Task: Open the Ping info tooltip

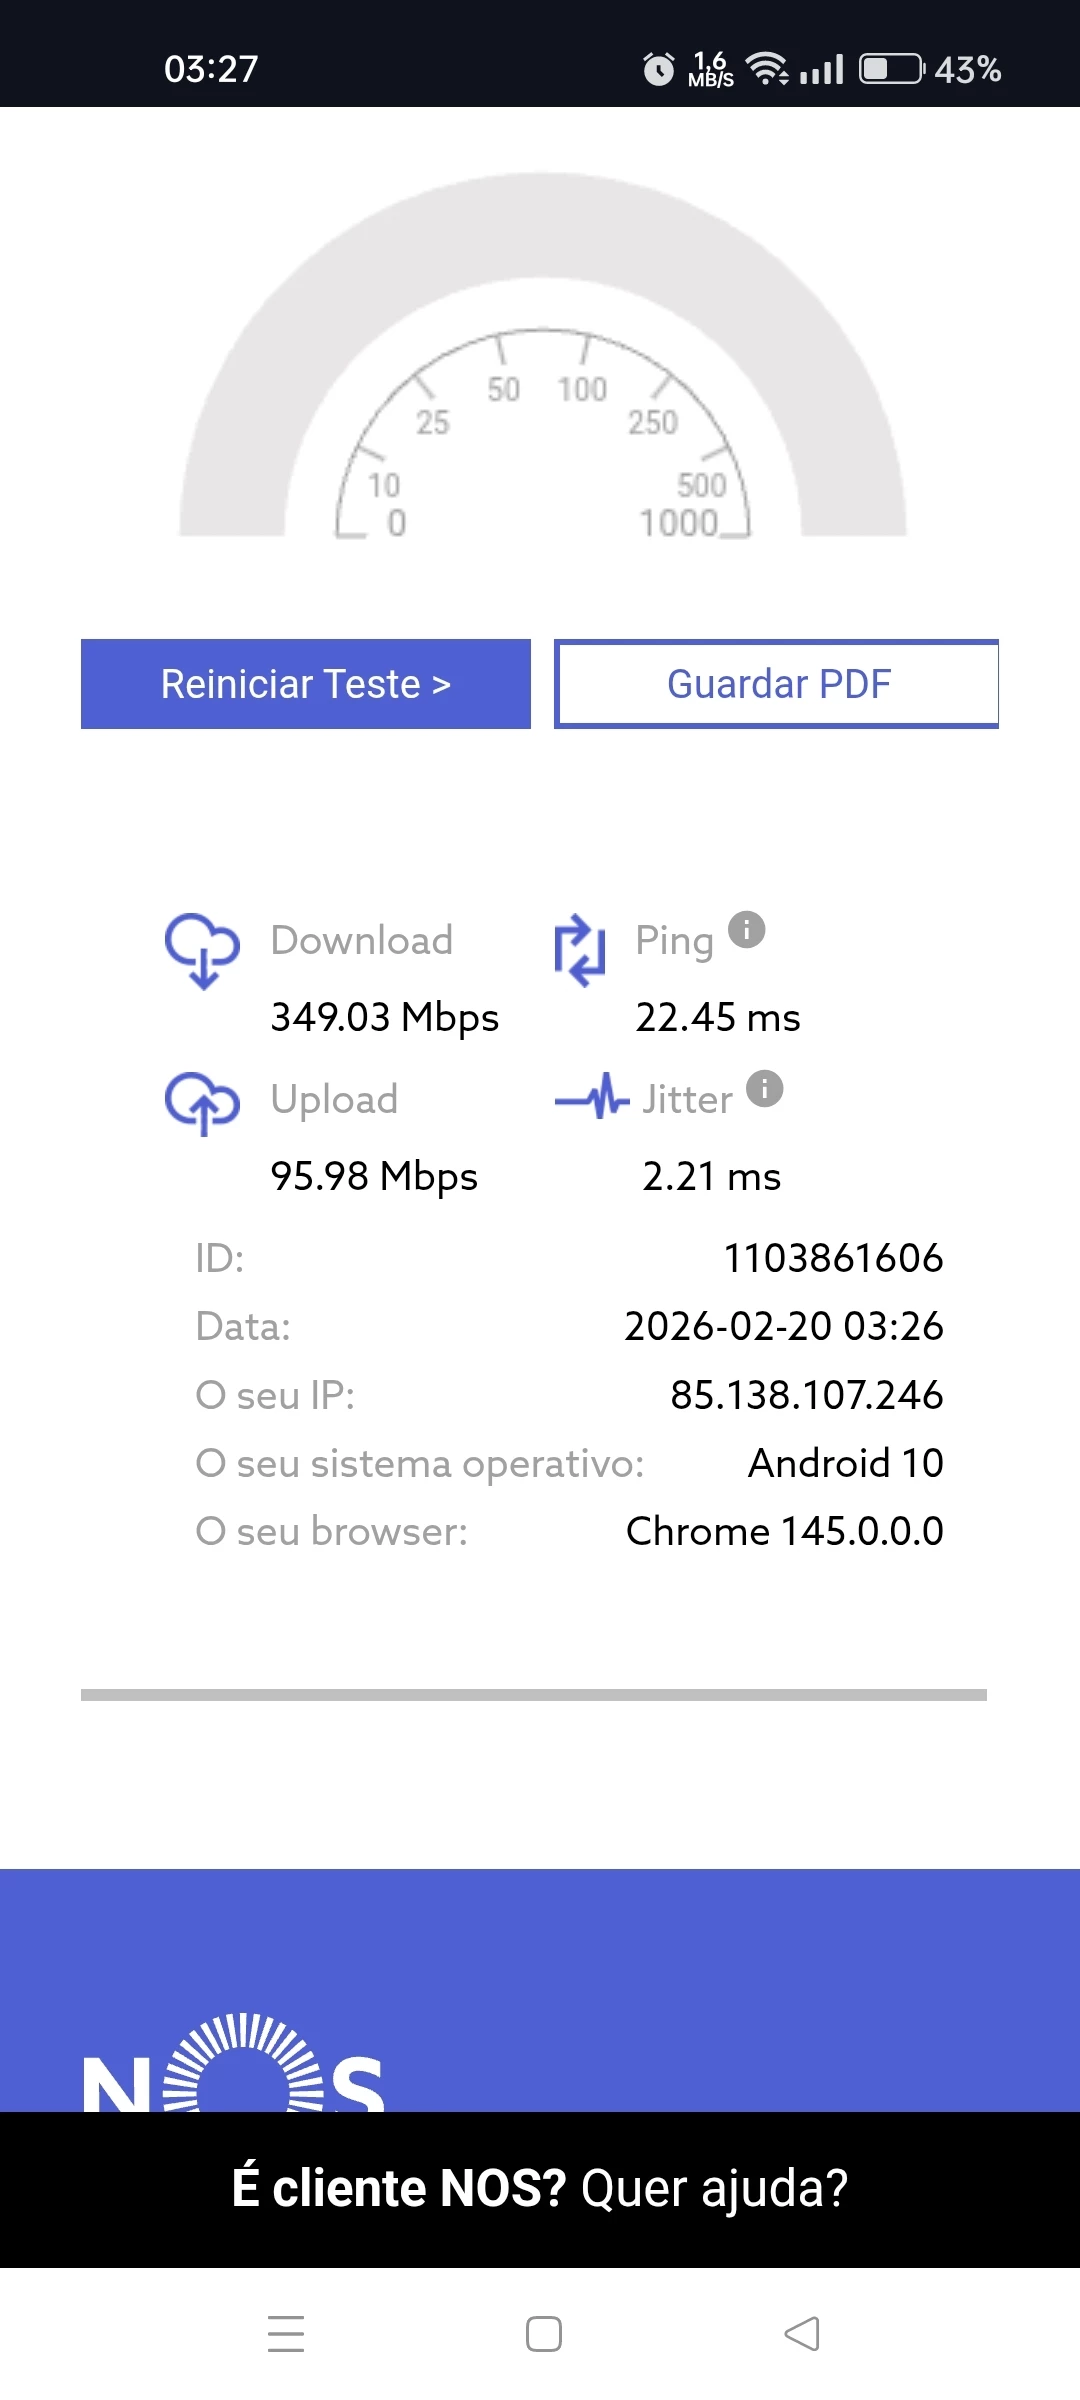Action: tap(746, 930)
